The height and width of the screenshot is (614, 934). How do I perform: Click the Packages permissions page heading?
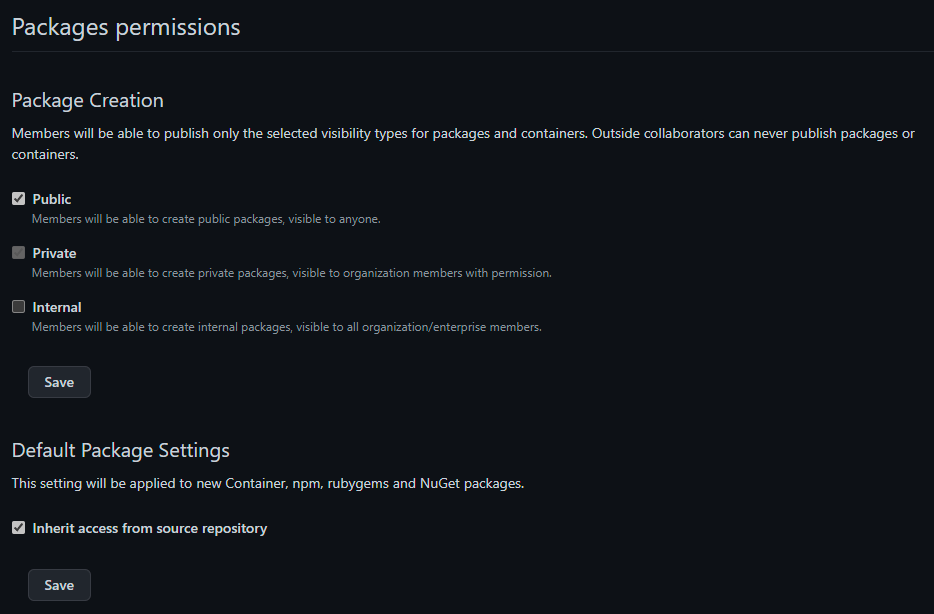(125, 27)
